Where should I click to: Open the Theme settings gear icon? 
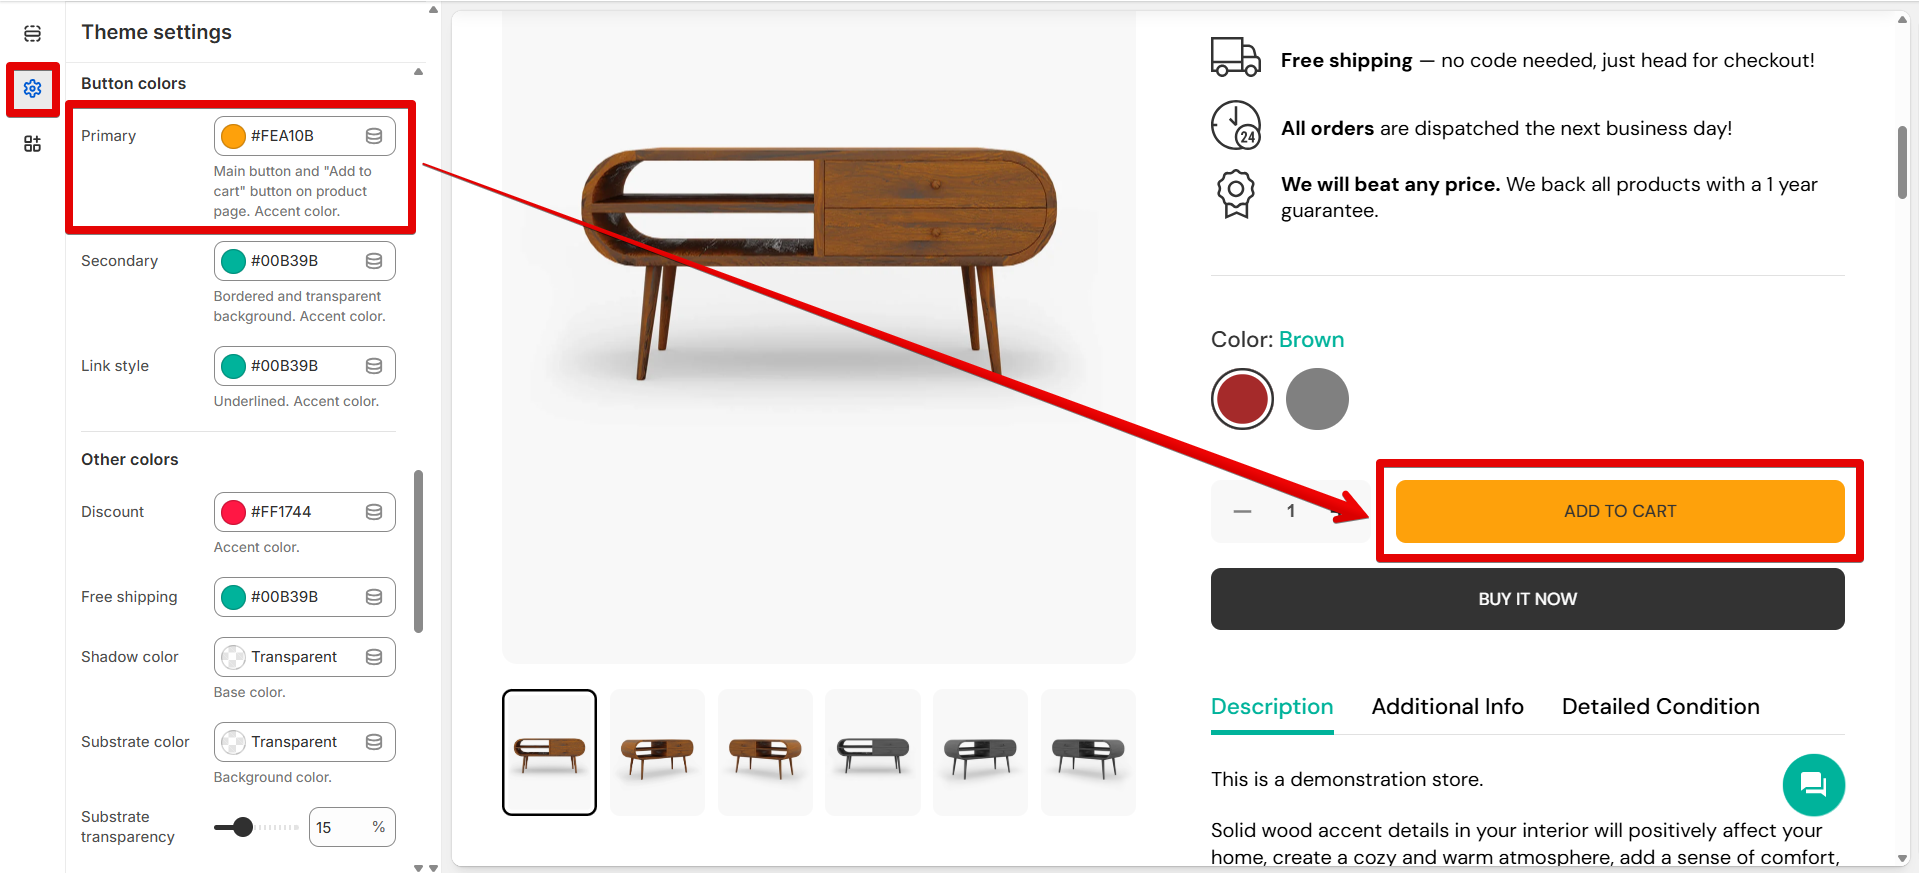click(32, 89)
